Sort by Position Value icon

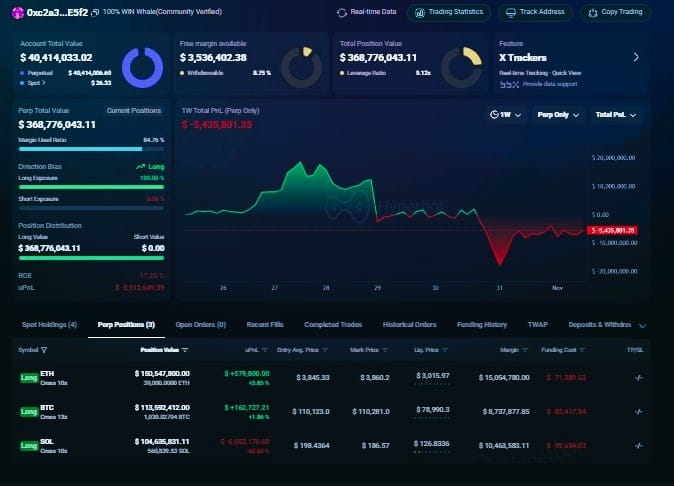[x=185, y=350]
